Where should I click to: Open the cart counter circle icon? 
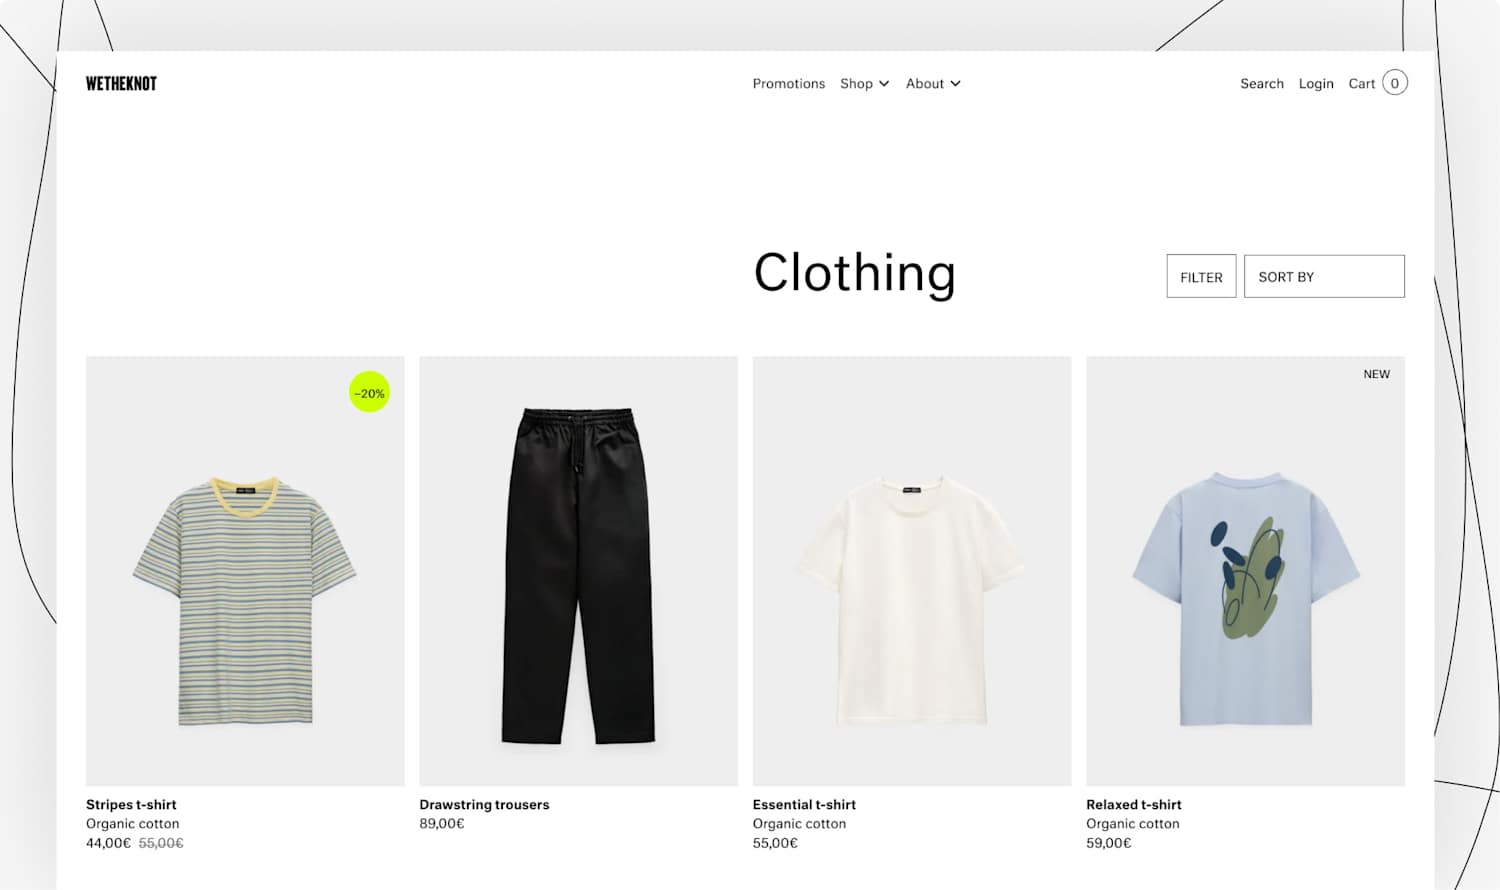[x=1395, y=83]
